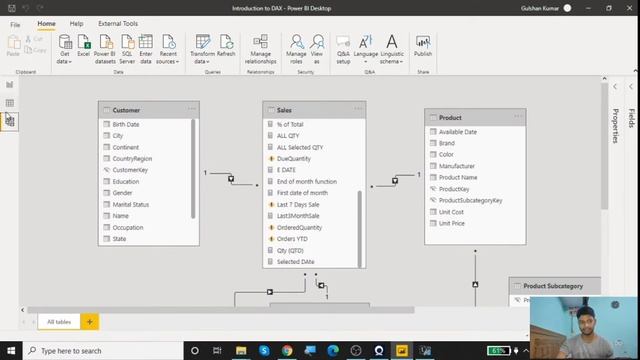Select Orders YTD in Sales table
Image resolution: width=640 pixels, height=360 pixels.
point(292,239)
